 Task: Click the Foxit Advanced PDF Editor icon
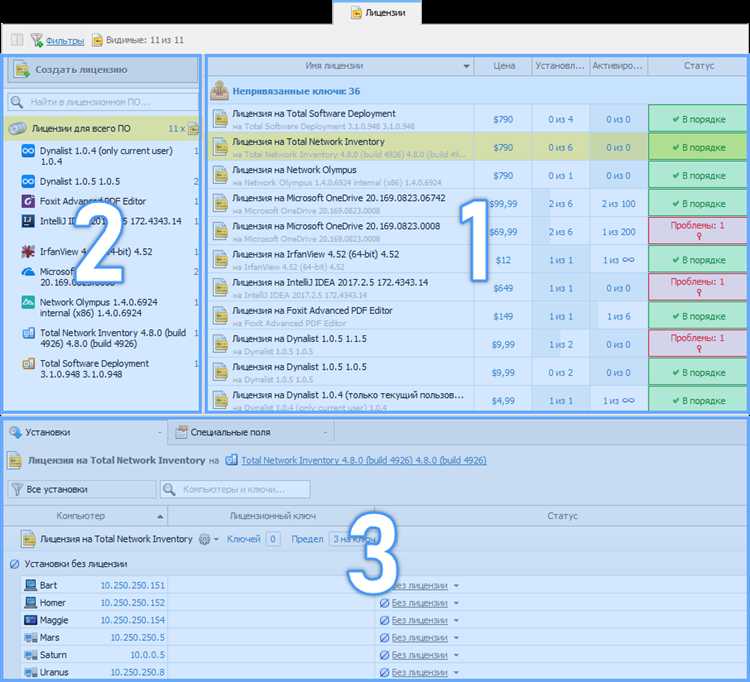pyautogui.click(x=28, y=201)
